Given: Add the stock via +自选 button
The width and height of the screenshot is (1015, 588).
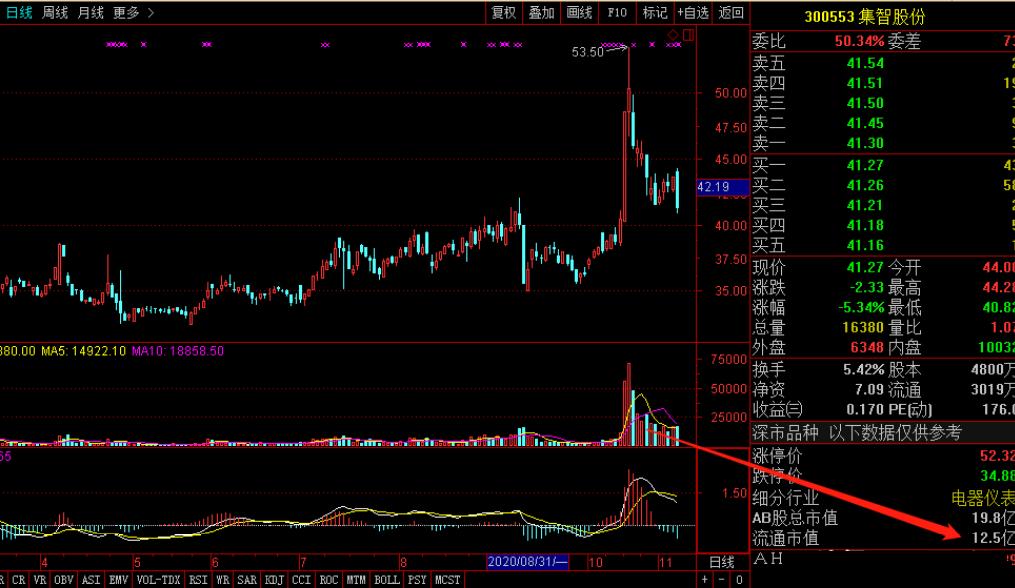Looking at the screenshot, I should click(x=693, y=12).
